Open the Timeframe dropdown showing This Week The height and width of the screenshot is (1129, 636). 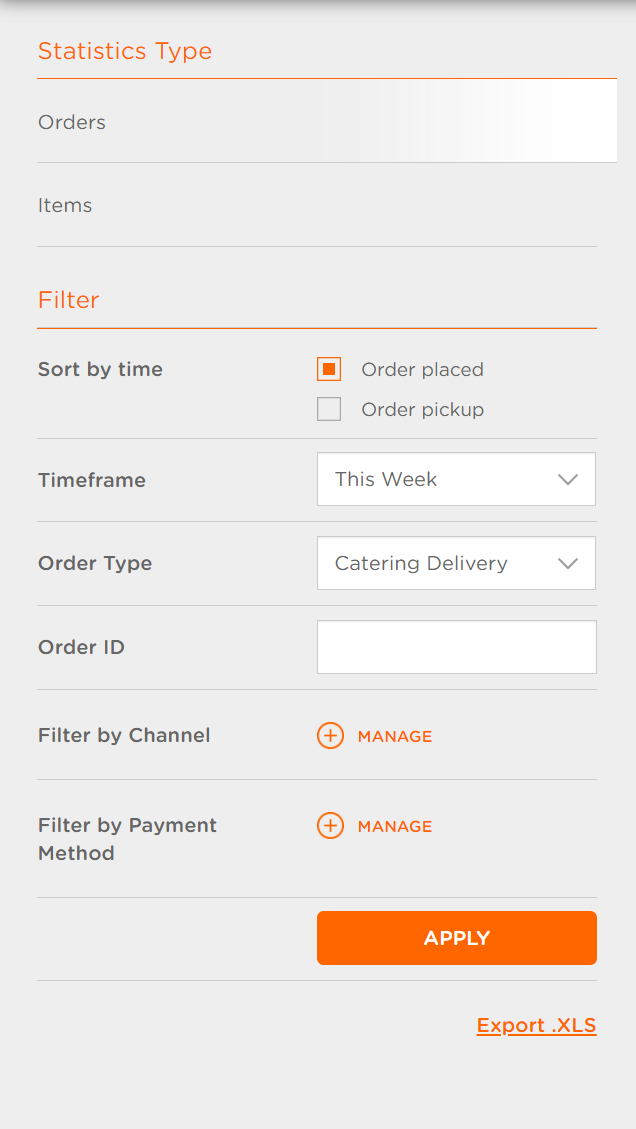(x=456, y=479)
